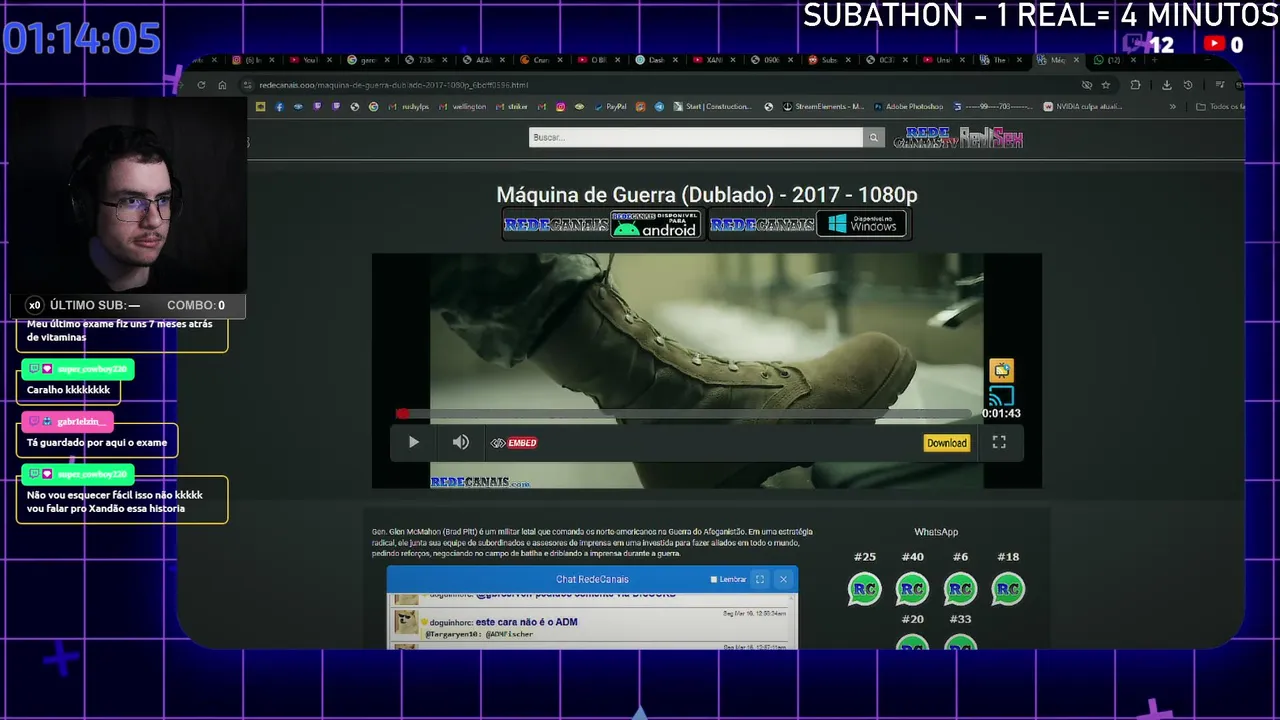Open Facebook bookmark in bookmarks bar
The width and height of the screenshot is (1280, 720).
tap(279, 106)
